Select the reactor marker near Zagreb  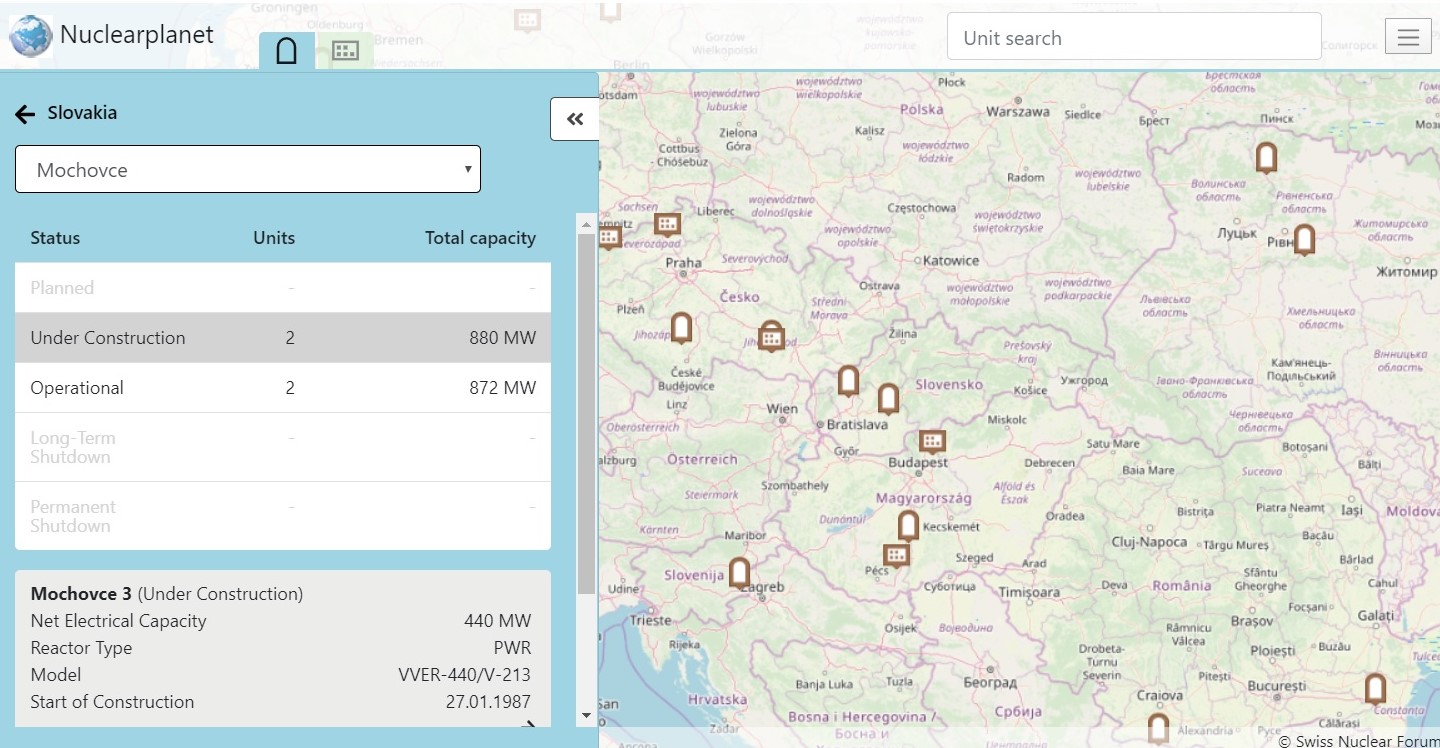coord(739,572)
